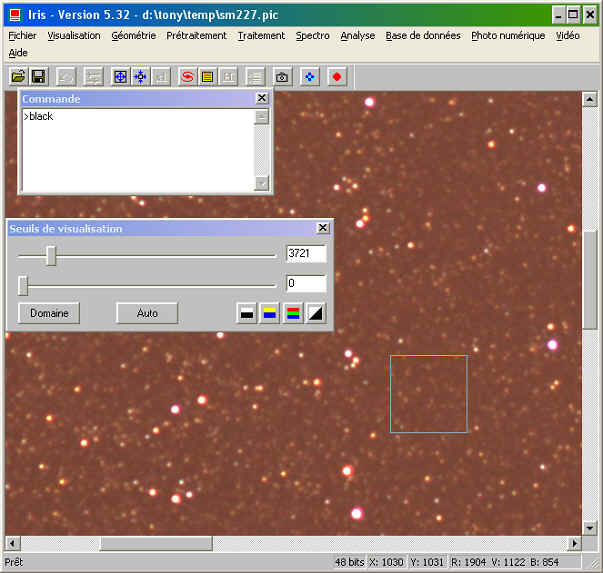
Task: Click the high threshold field showing 3721
Action: click(305, 254)
